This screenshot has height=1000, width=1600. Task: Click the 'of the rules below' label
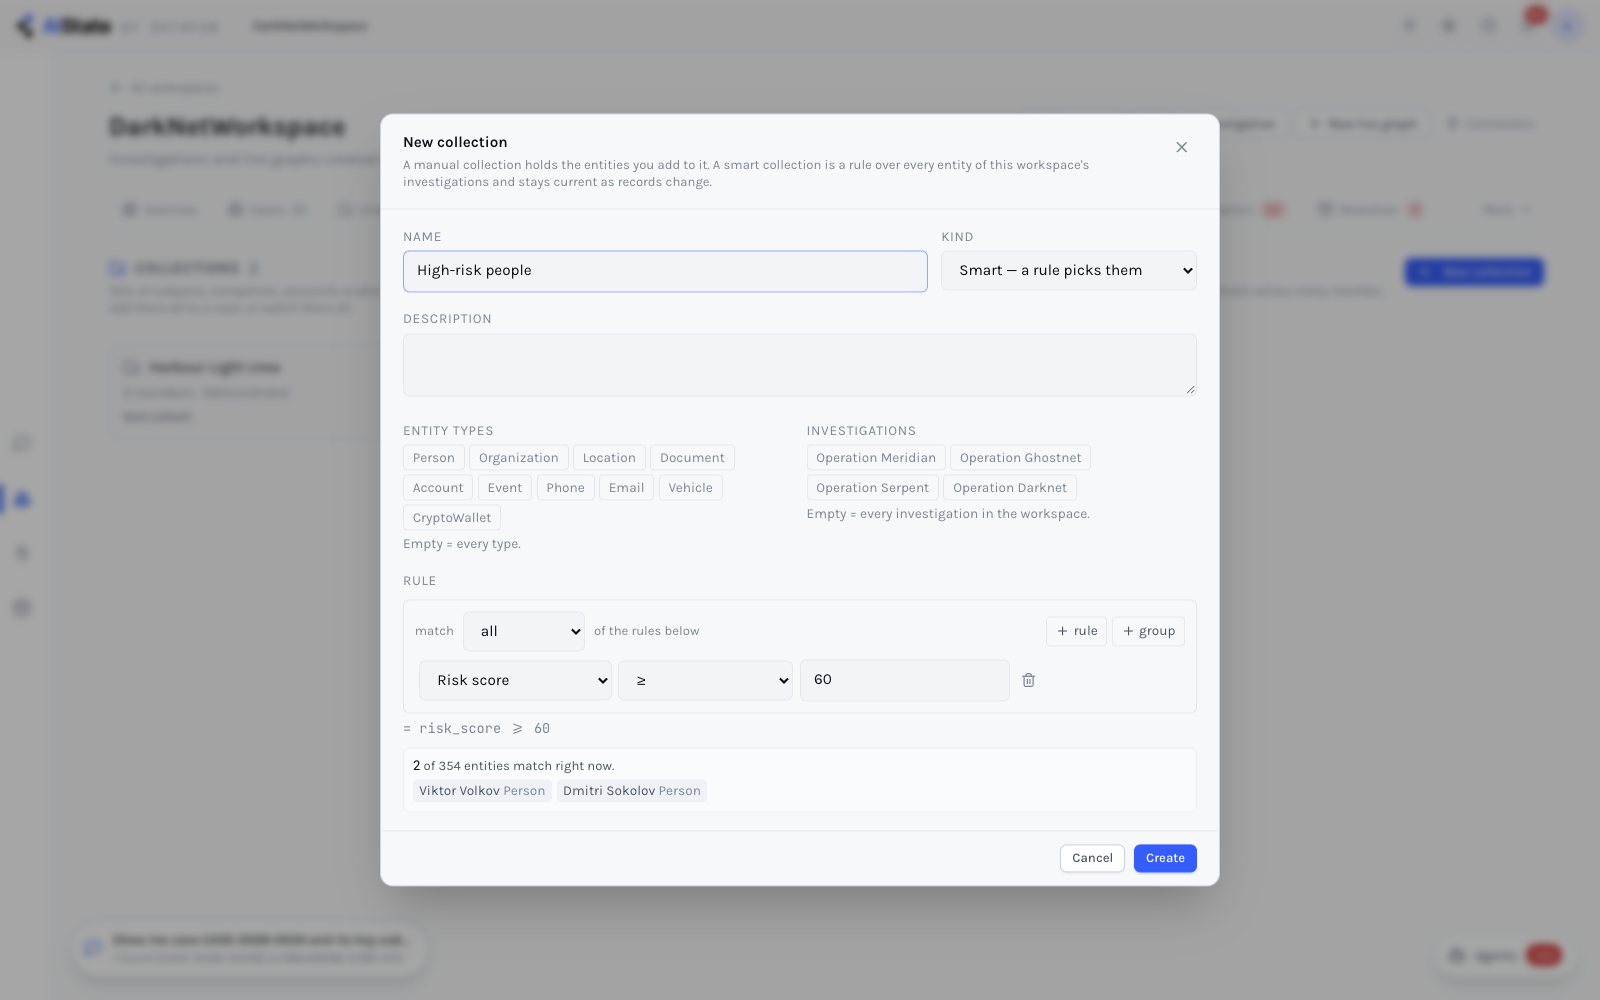tap(647, 631)
